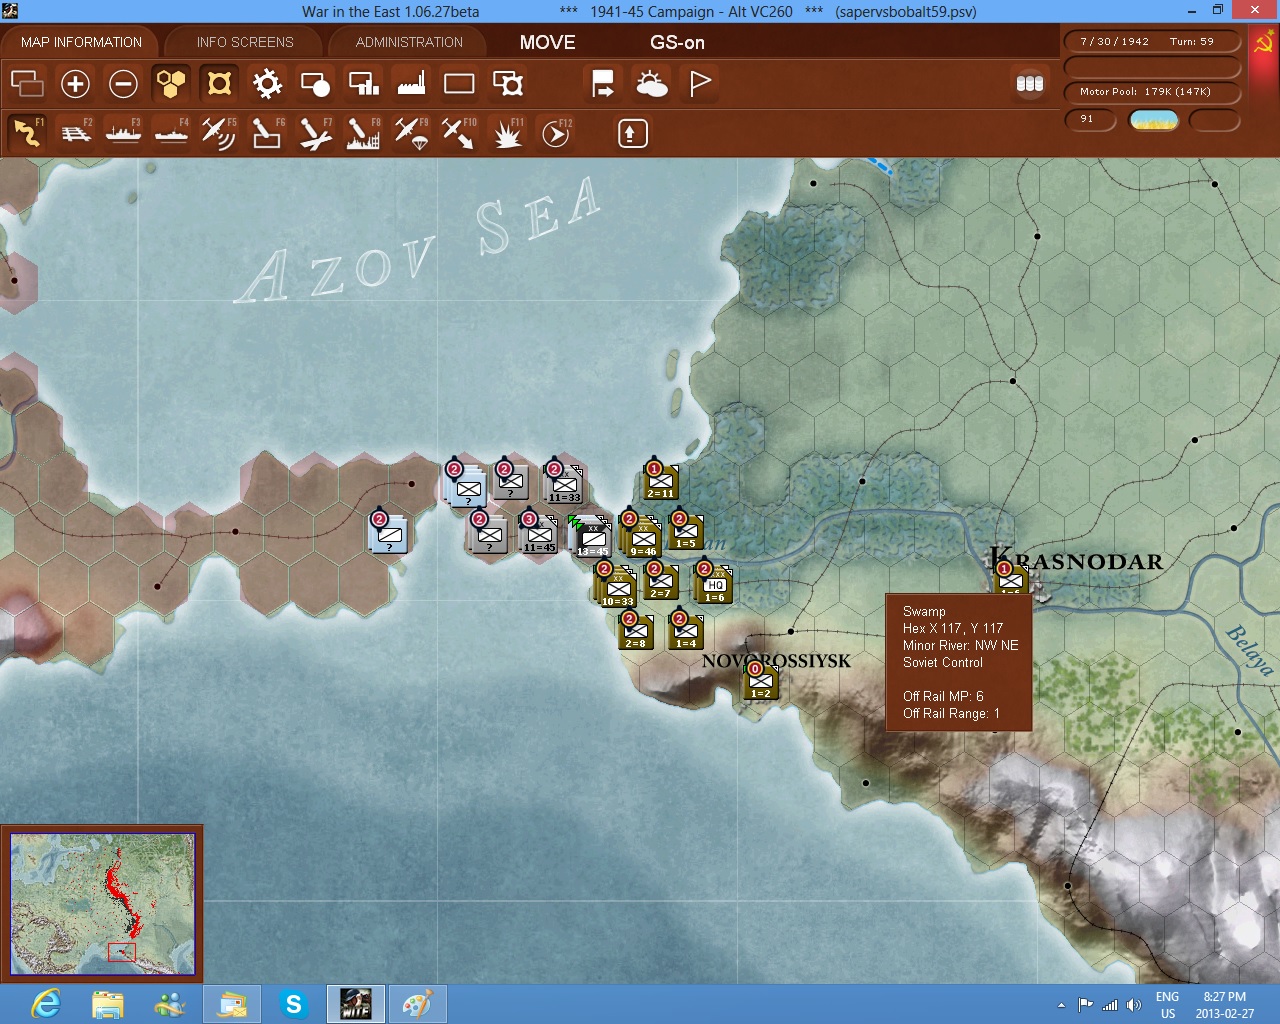This screenshot has height=1024, width=1280.
Task: Click the Soviet hammer and sickle flag
Action: 1264,42
